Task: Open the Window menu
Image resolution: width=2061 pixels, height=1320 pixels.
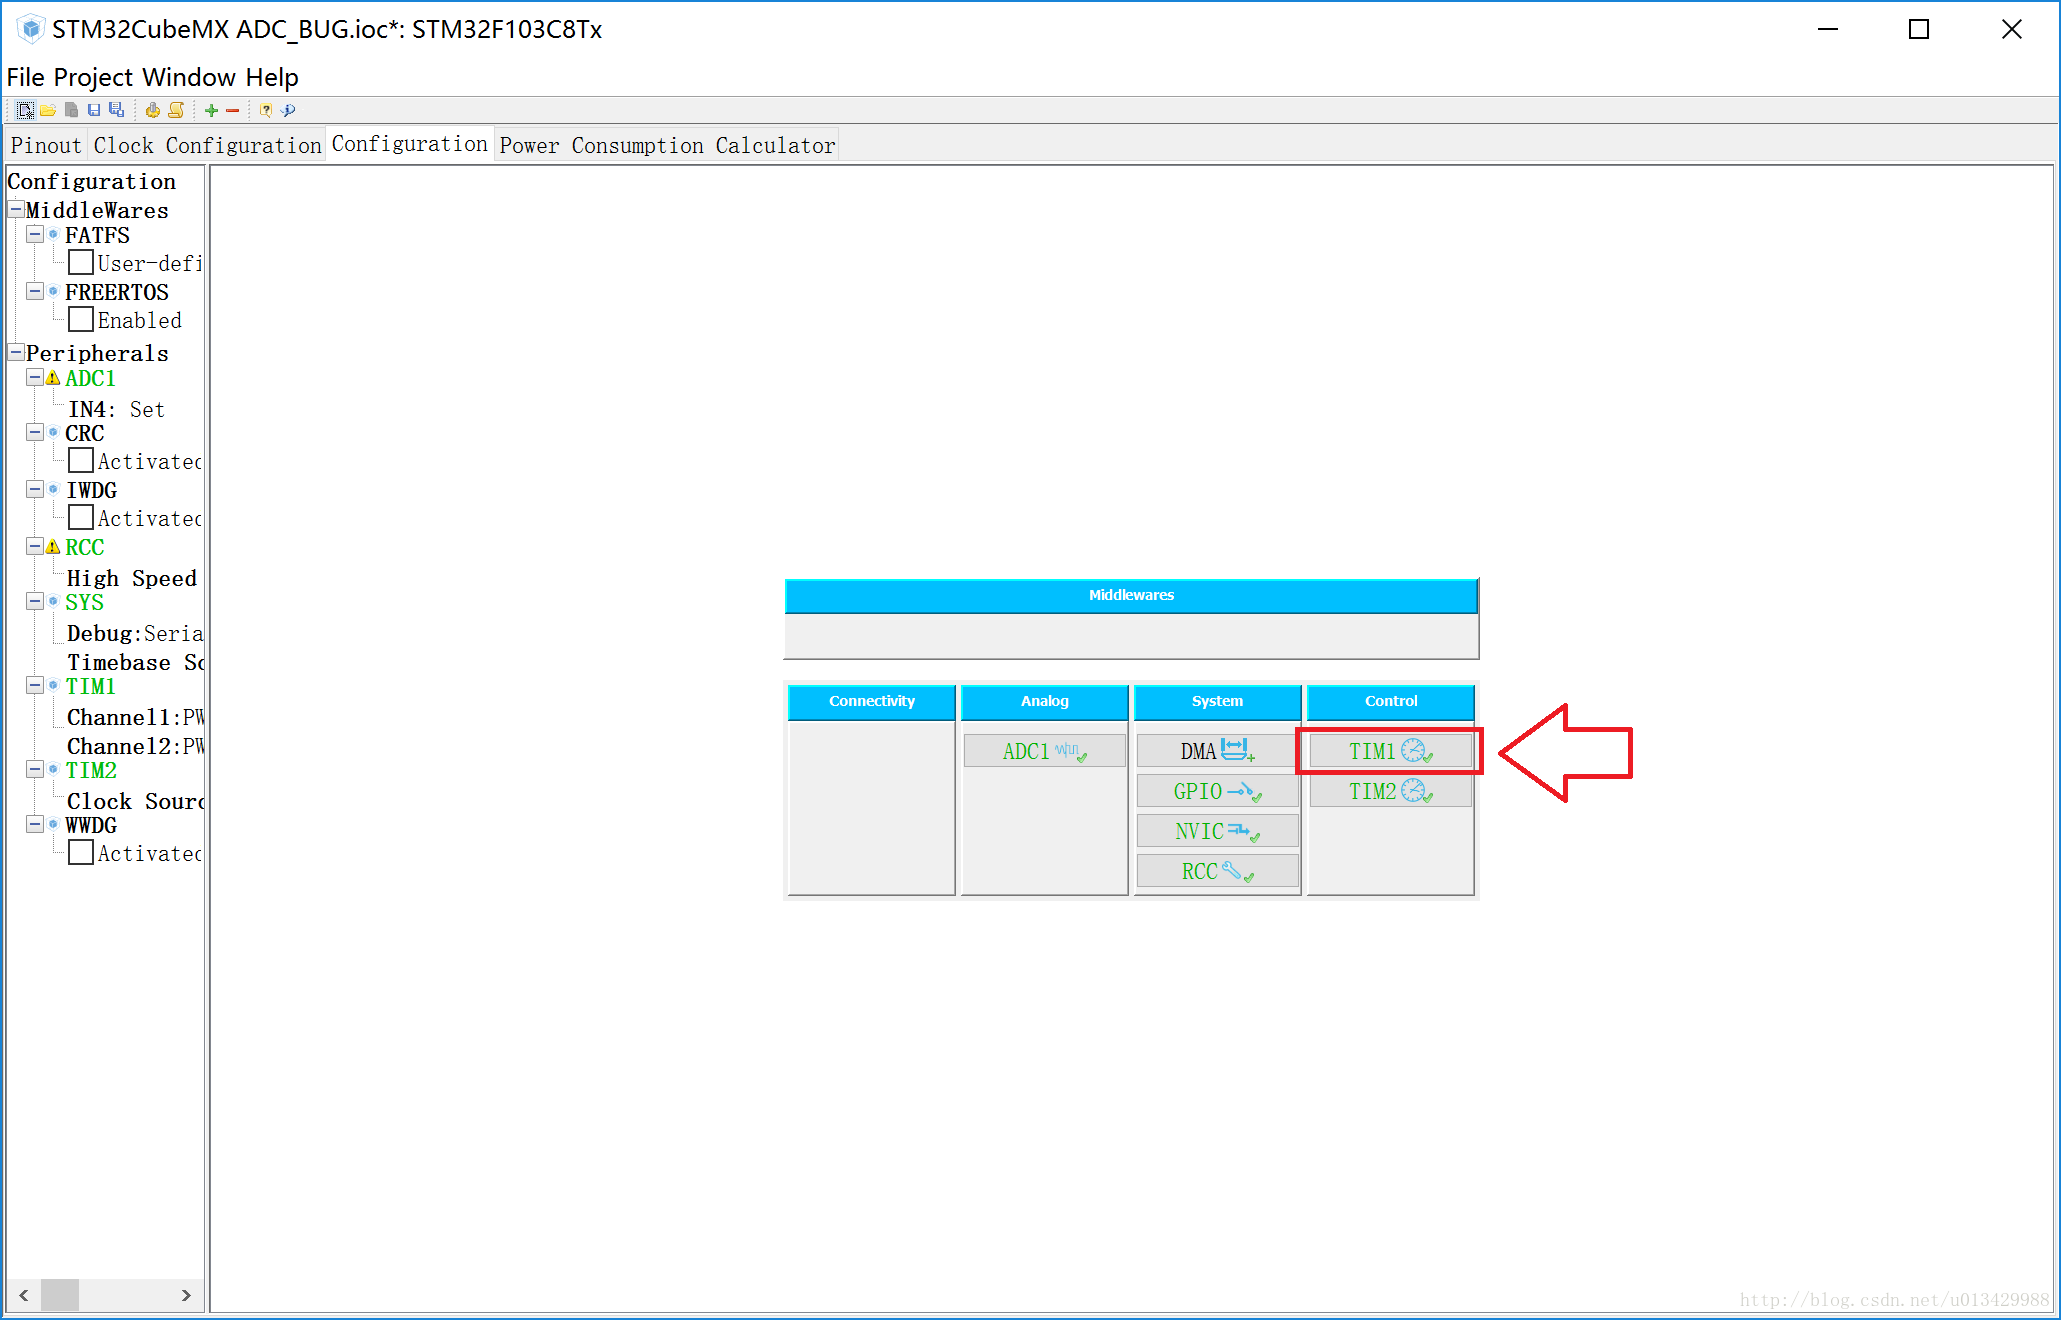Action: (x=189, y=77)
